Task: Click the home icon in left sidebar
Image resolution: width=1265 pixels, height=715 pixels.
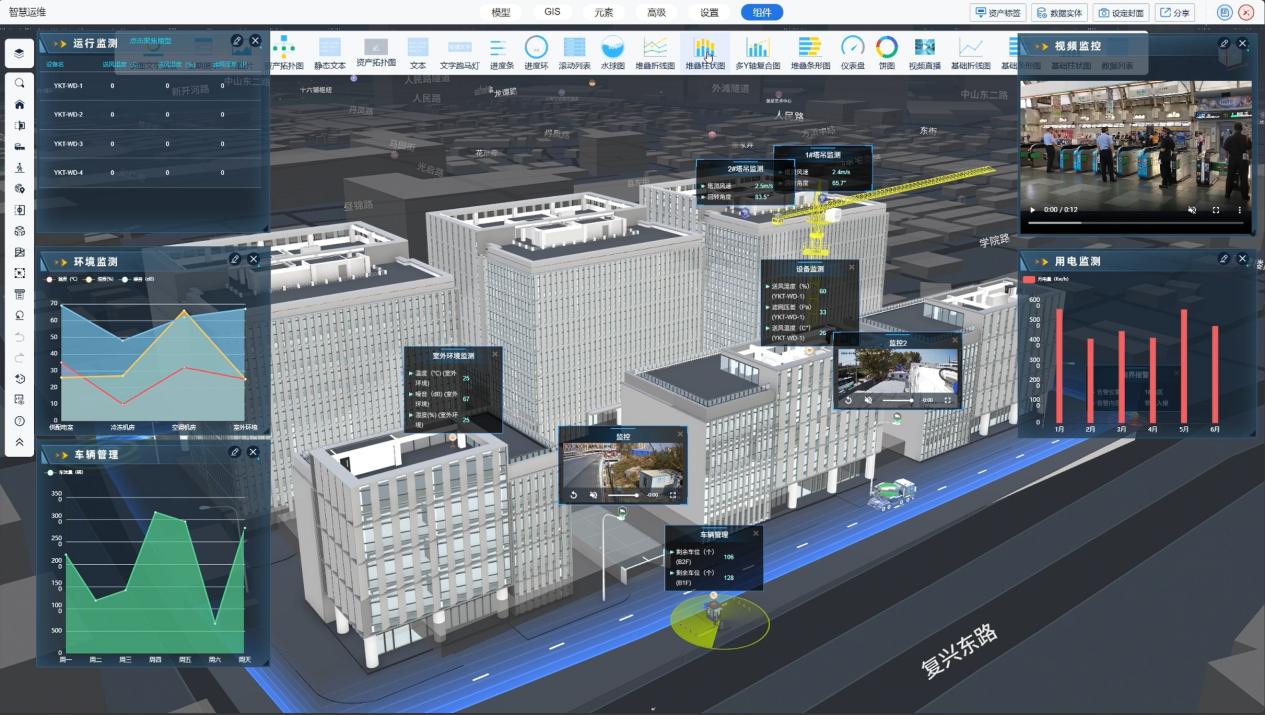Action: [19, 104]
